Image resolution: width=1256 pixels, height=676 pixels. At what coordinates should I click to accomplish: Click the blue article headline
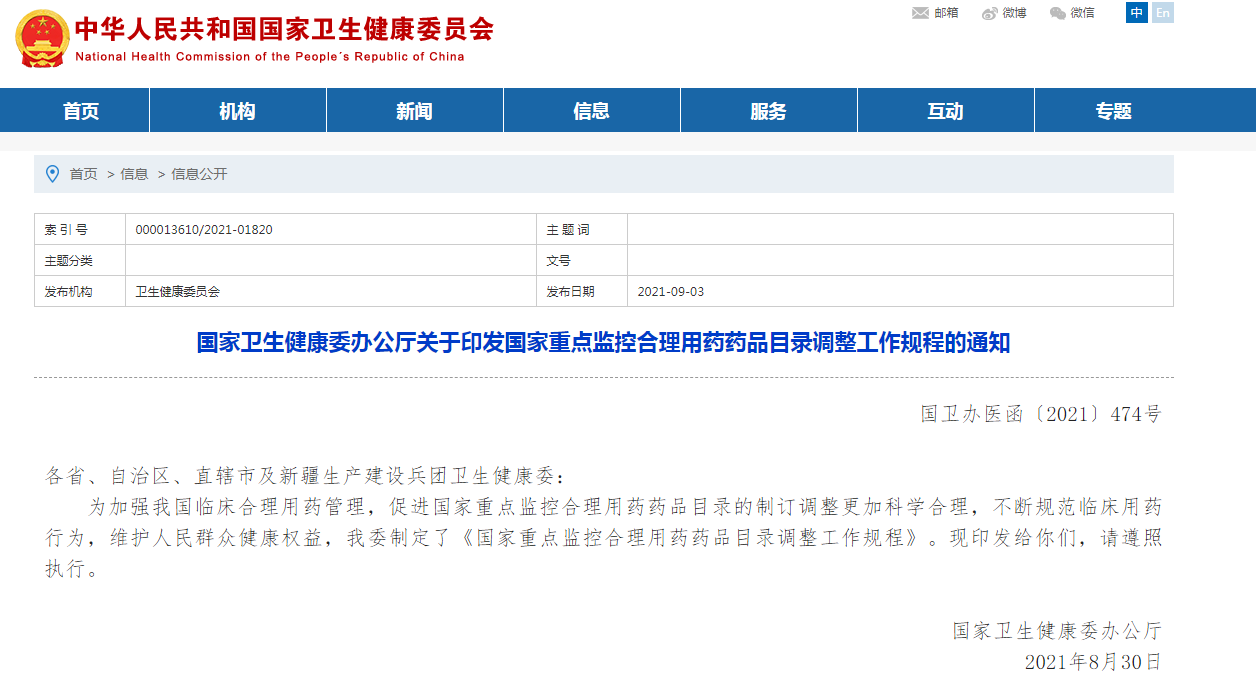click(x=603, y=343)
